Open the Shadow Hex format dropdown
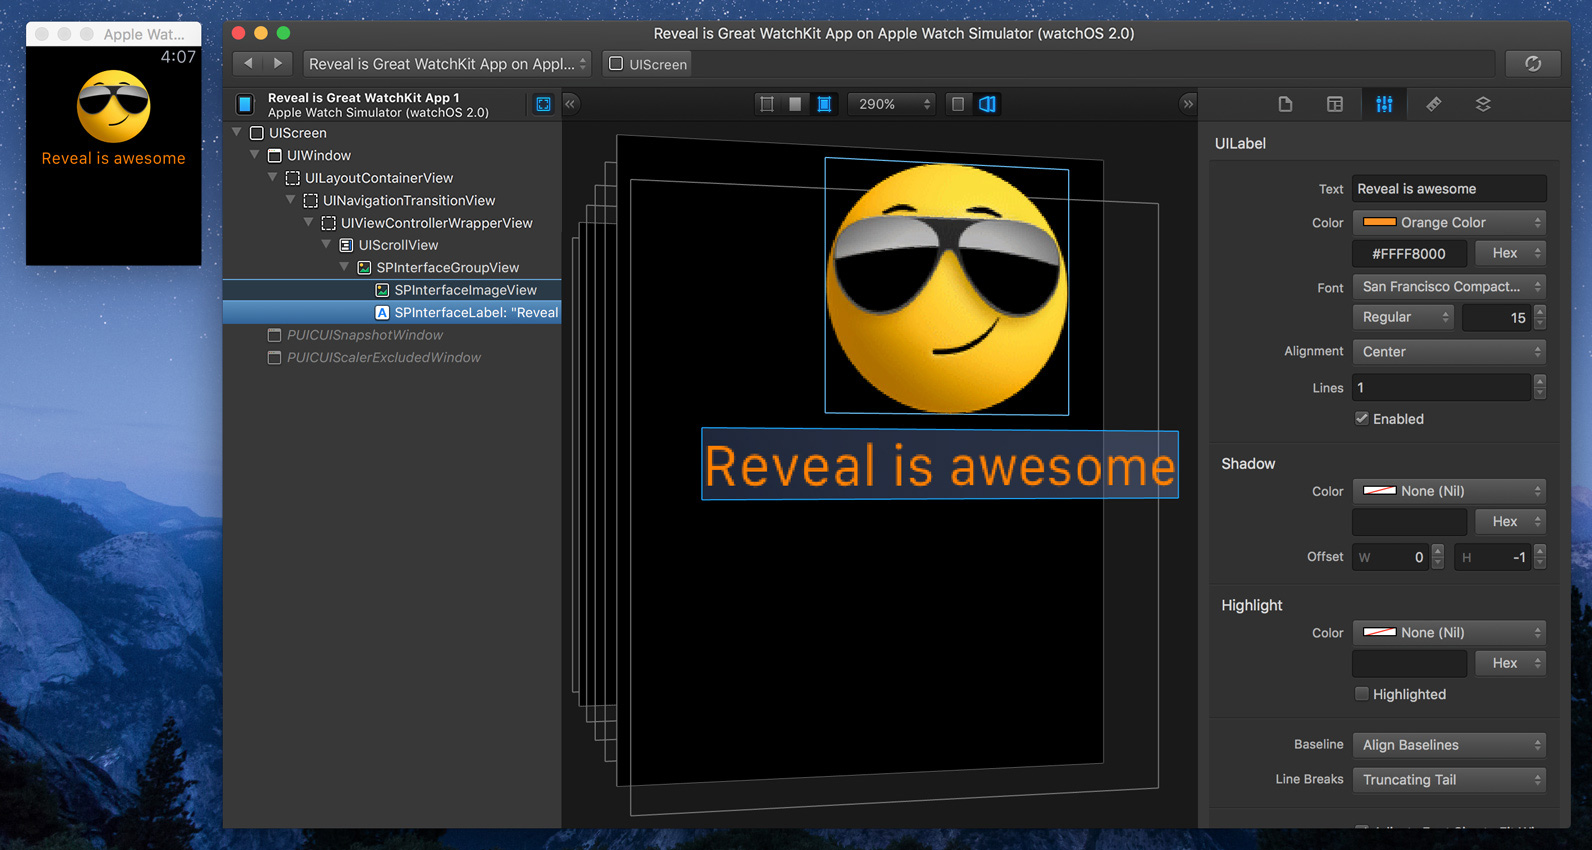The height and width of the screenshot is (850, 1592). 1511,521
